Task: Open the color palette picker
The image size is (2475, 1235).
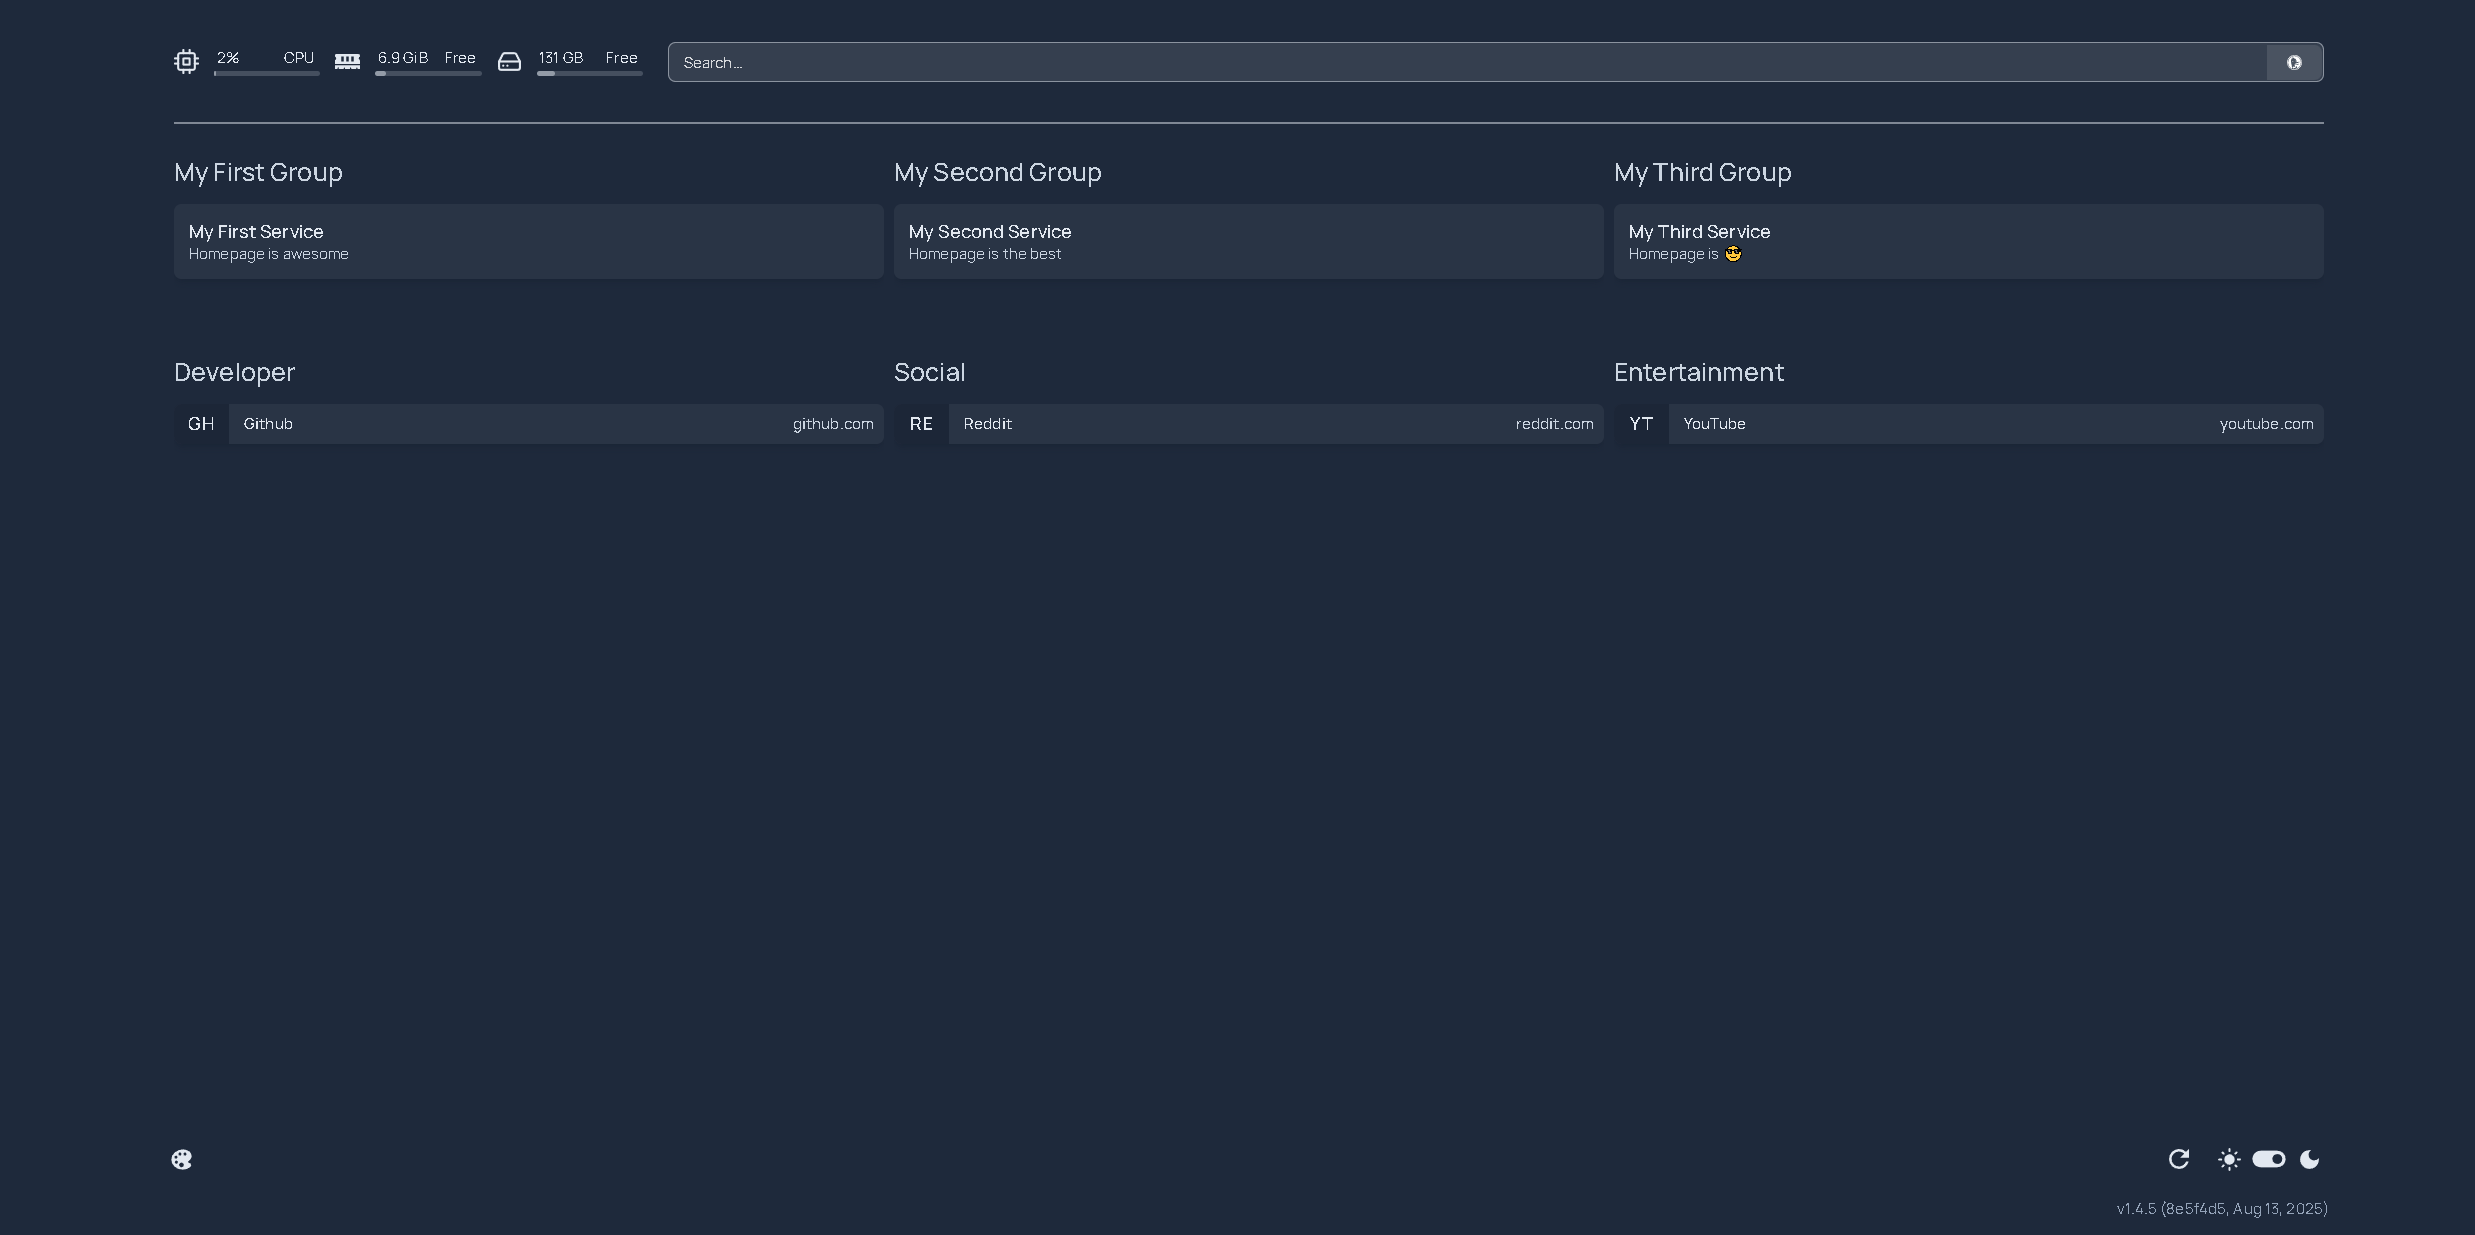Action: pyautogui.click(x=182, y=1159)
